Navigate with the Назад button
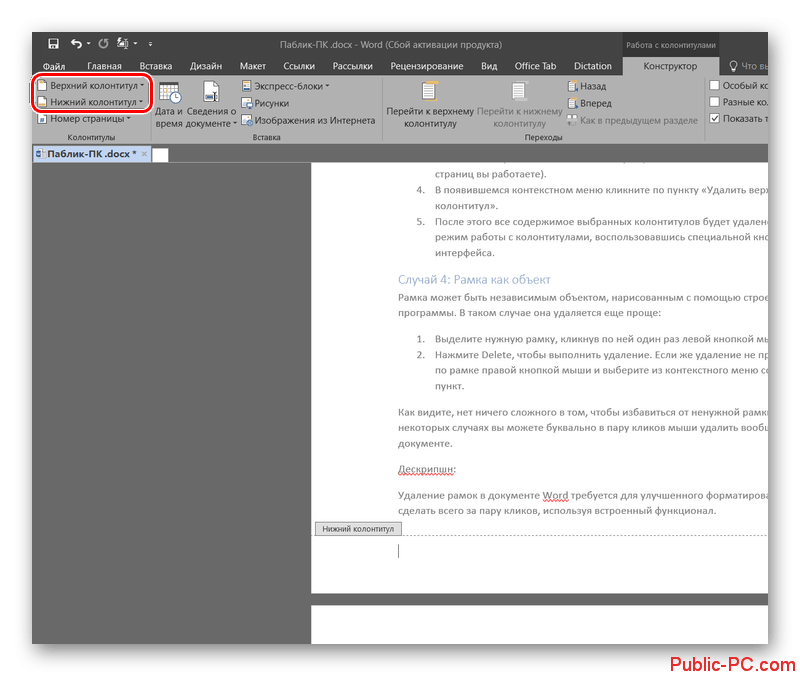800x676 pixels. click(587, 86)
